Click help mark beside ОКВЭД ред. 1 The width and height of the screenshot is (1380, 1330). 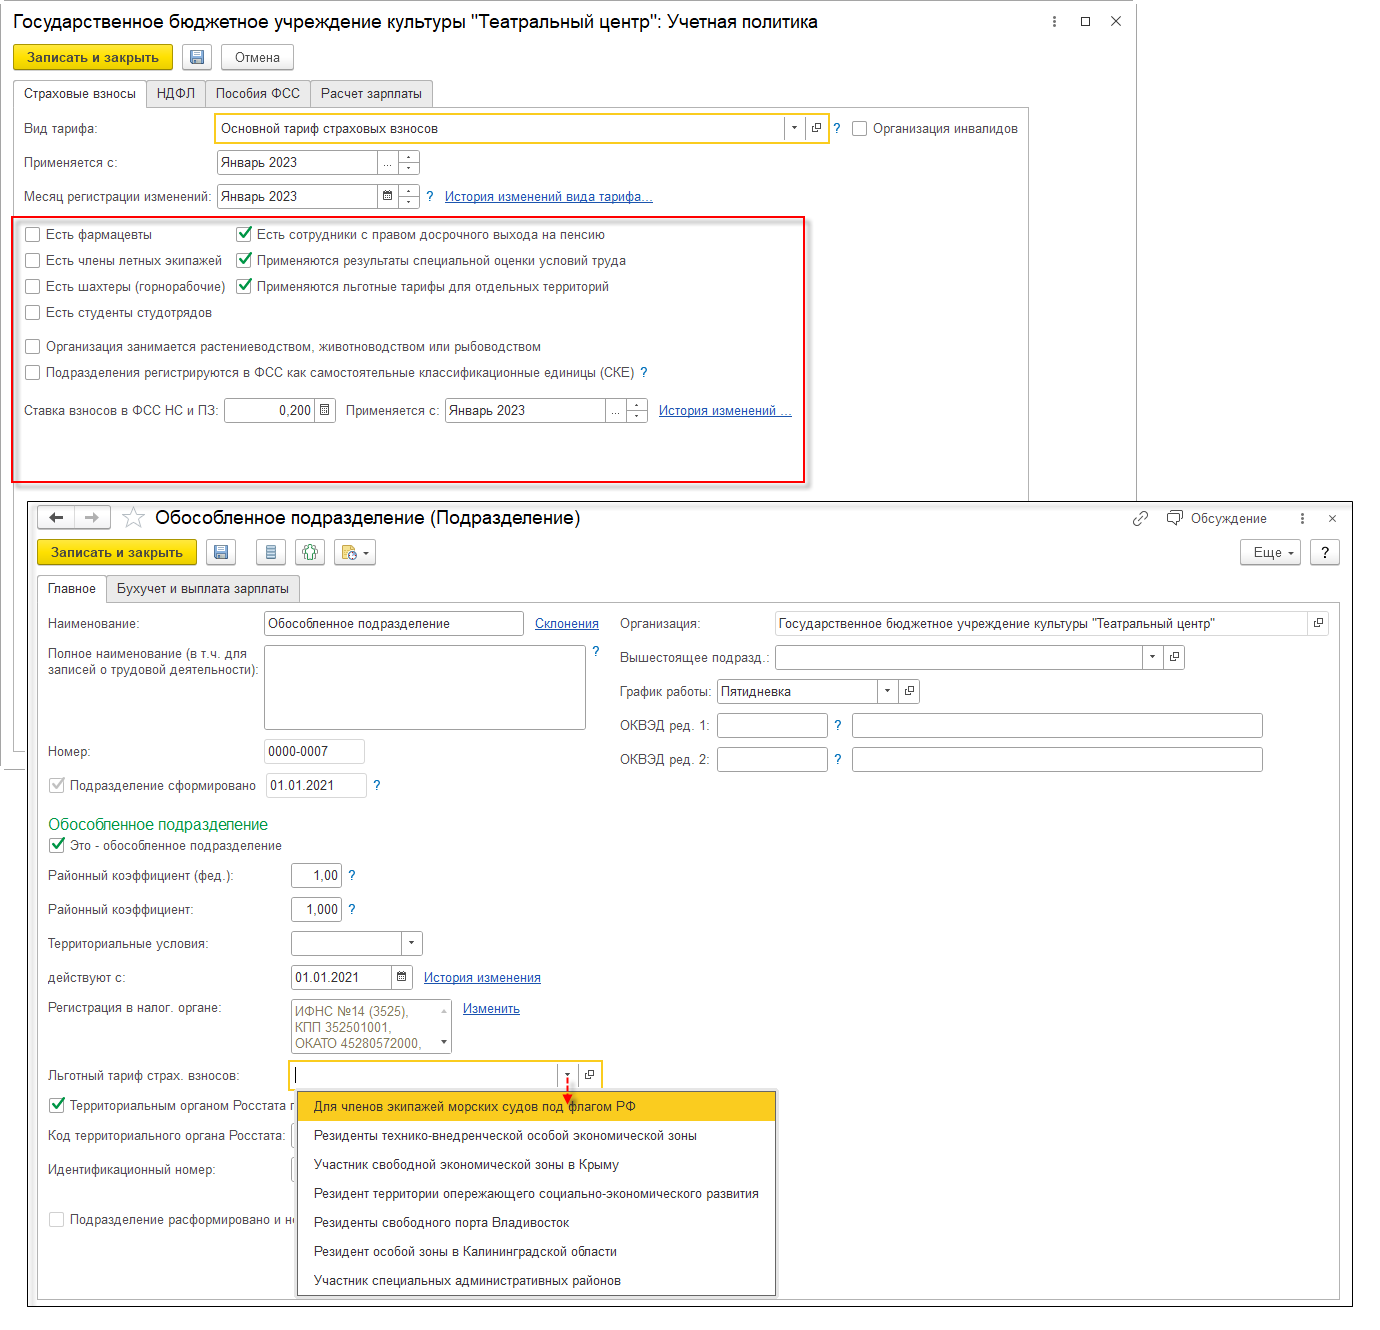pyautogui.click(x=838, y=725)
